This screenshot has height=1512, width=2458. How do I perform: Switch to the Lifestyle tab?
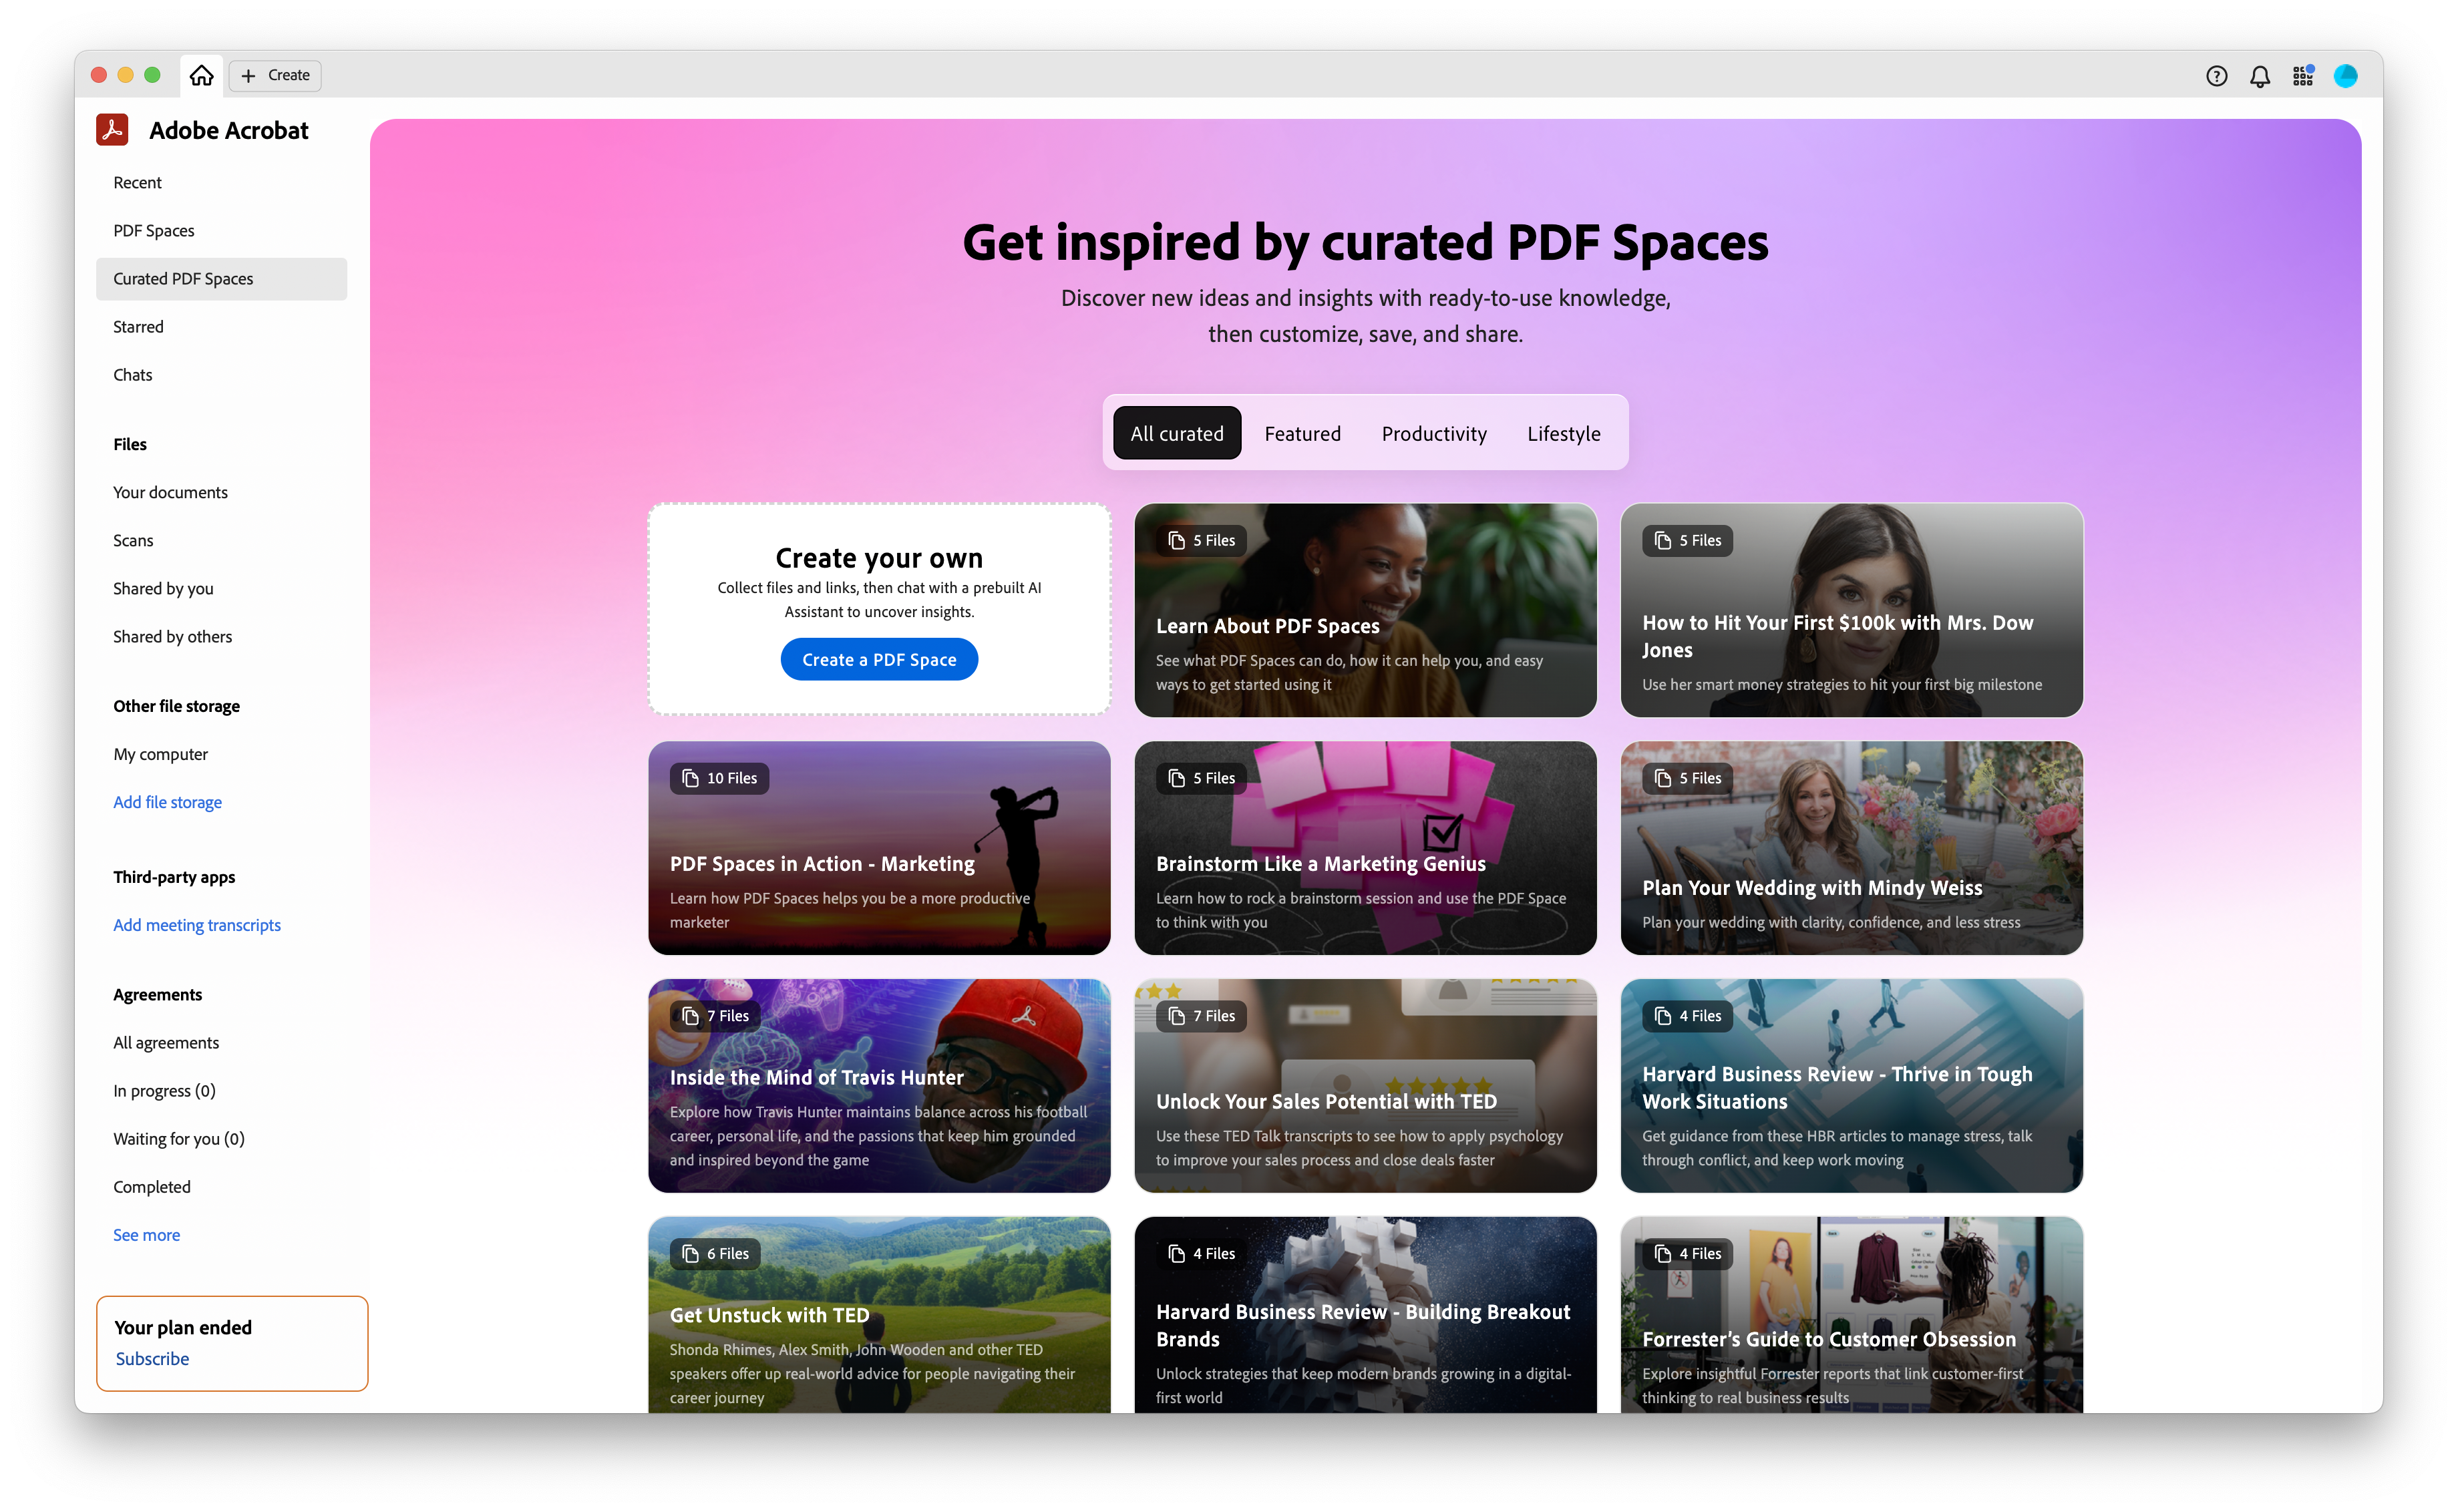pyautogui.click(x=1563, y=434)
